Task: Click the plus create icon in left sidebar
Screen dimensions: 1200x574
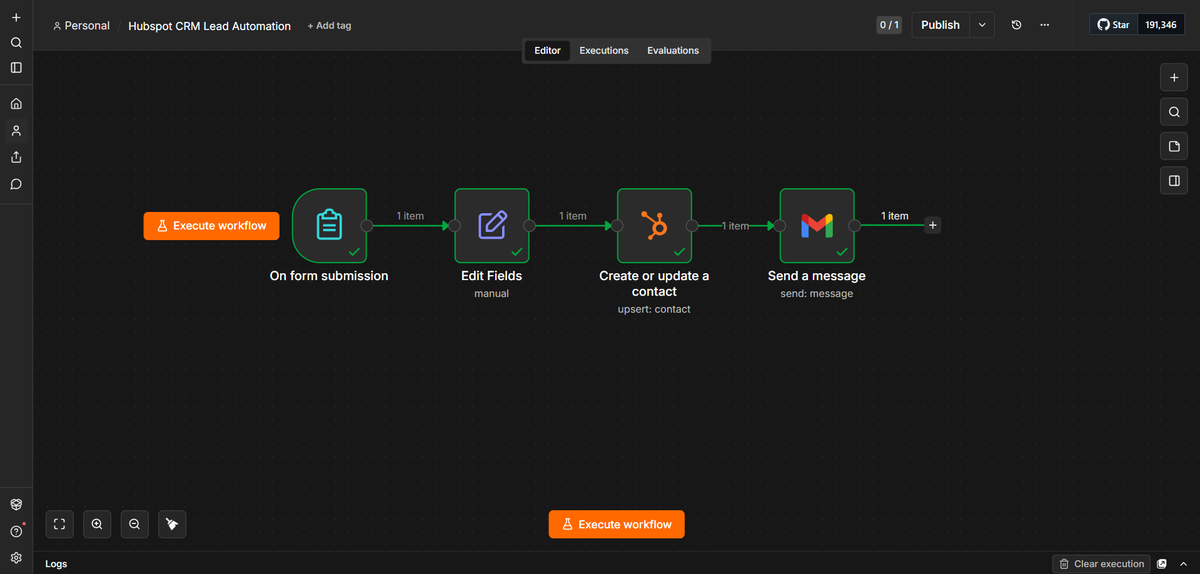Action: [16, 18]
